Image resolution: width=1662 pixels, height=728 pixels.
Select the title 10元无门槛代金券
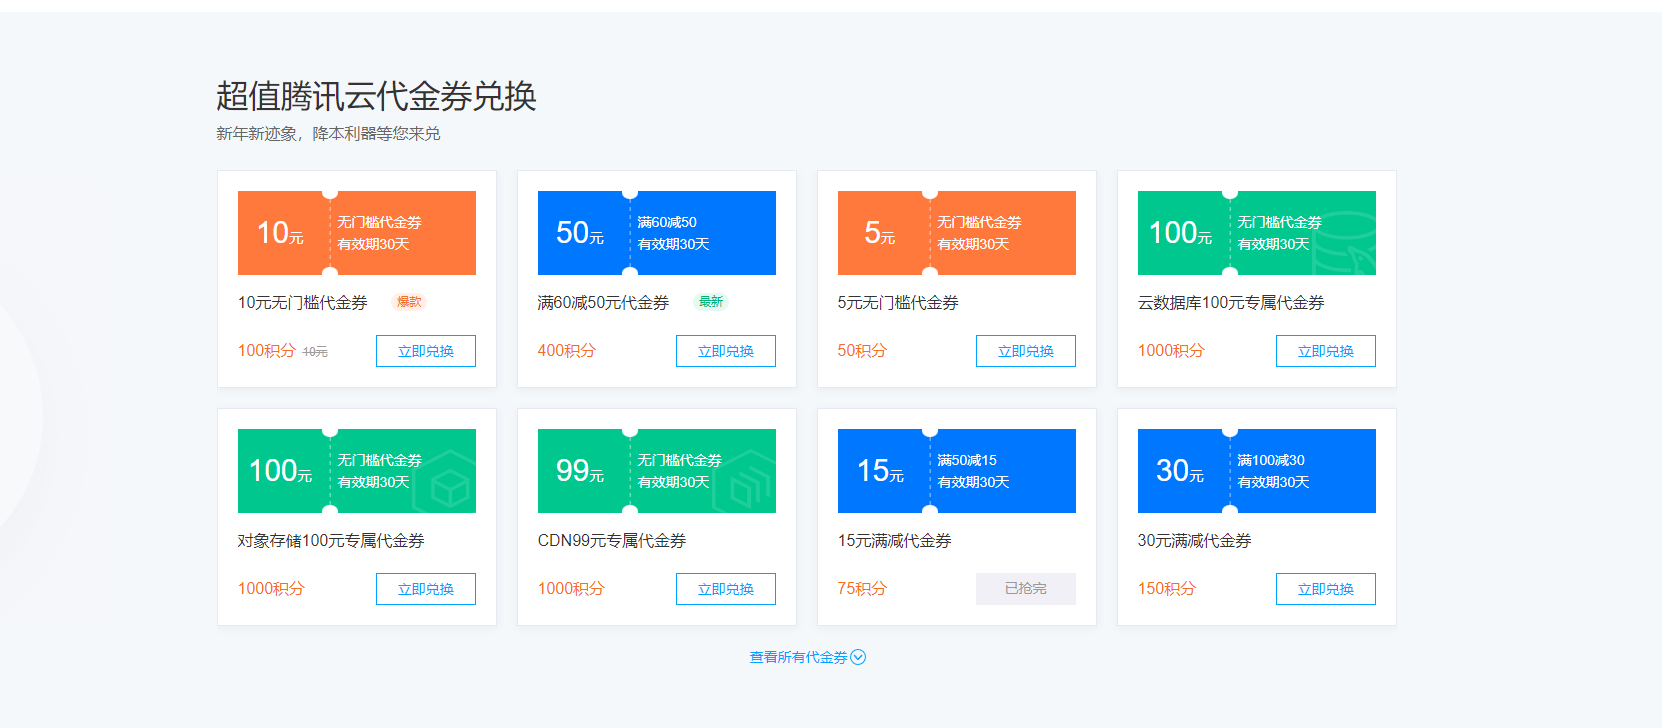click(303, 303)
